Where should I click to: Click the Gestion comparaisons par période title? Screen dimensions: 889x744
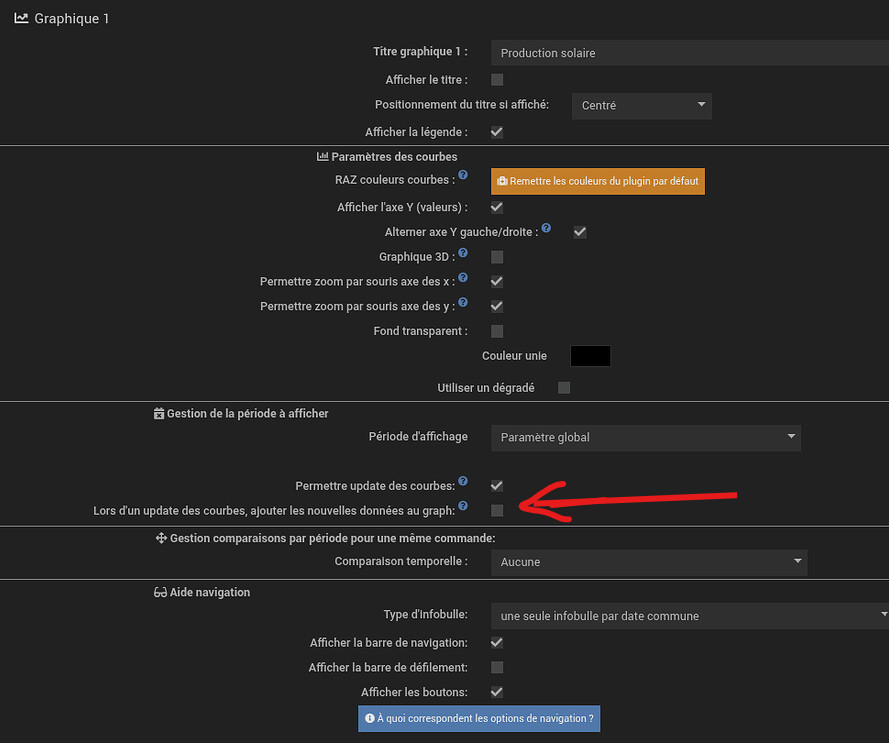coord(333,538)
